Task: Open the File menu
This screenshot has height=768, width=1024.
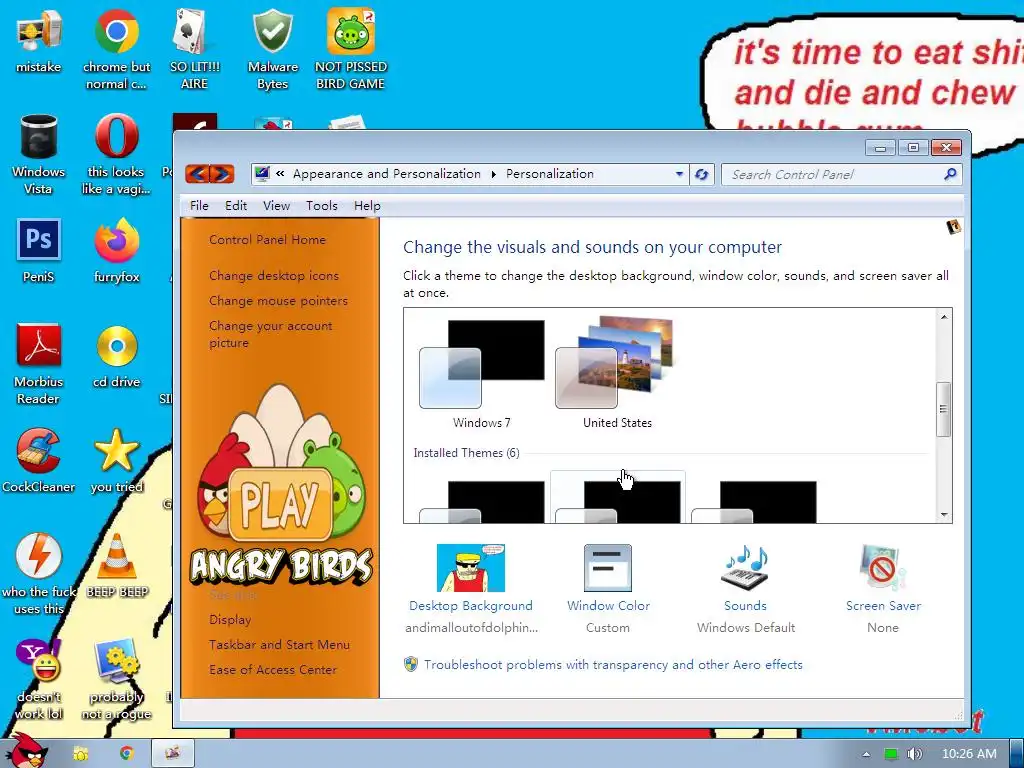Action: pos(199,206)
